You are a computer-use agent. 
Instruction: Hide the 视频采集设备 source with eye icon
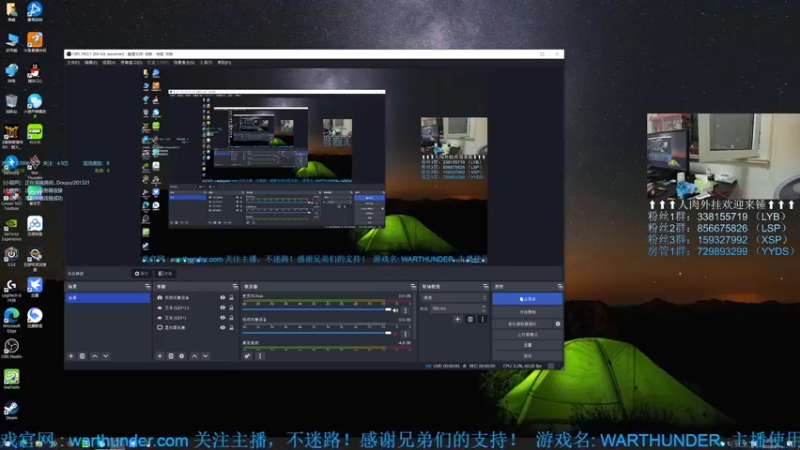click(x=222, y=297)
